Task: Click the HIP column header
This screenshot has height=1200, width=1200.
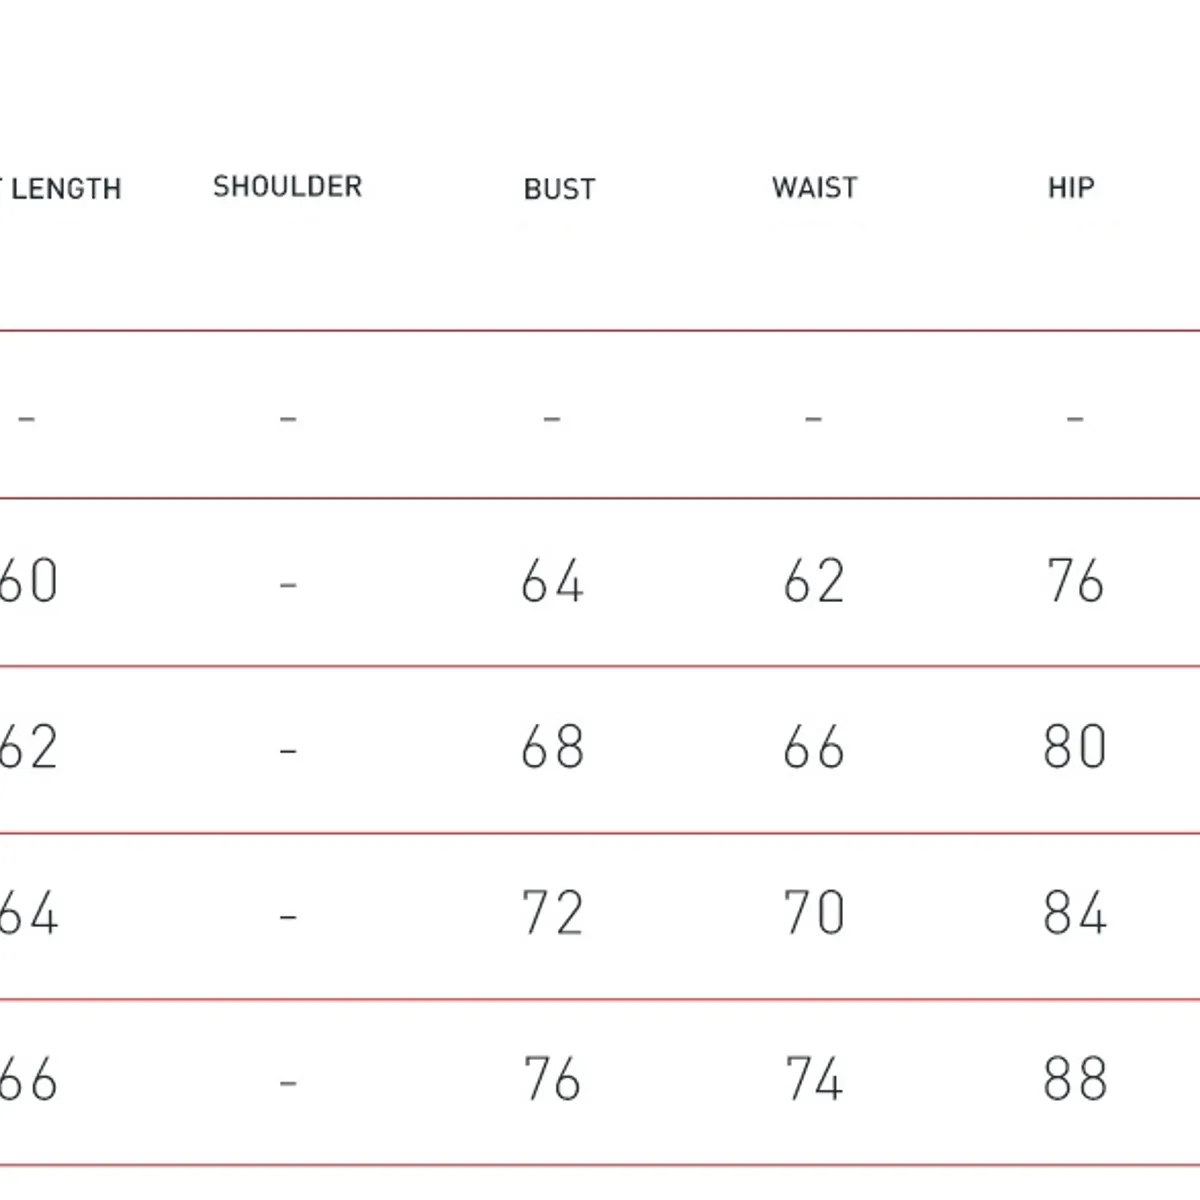Action: tap(1071, 187)
